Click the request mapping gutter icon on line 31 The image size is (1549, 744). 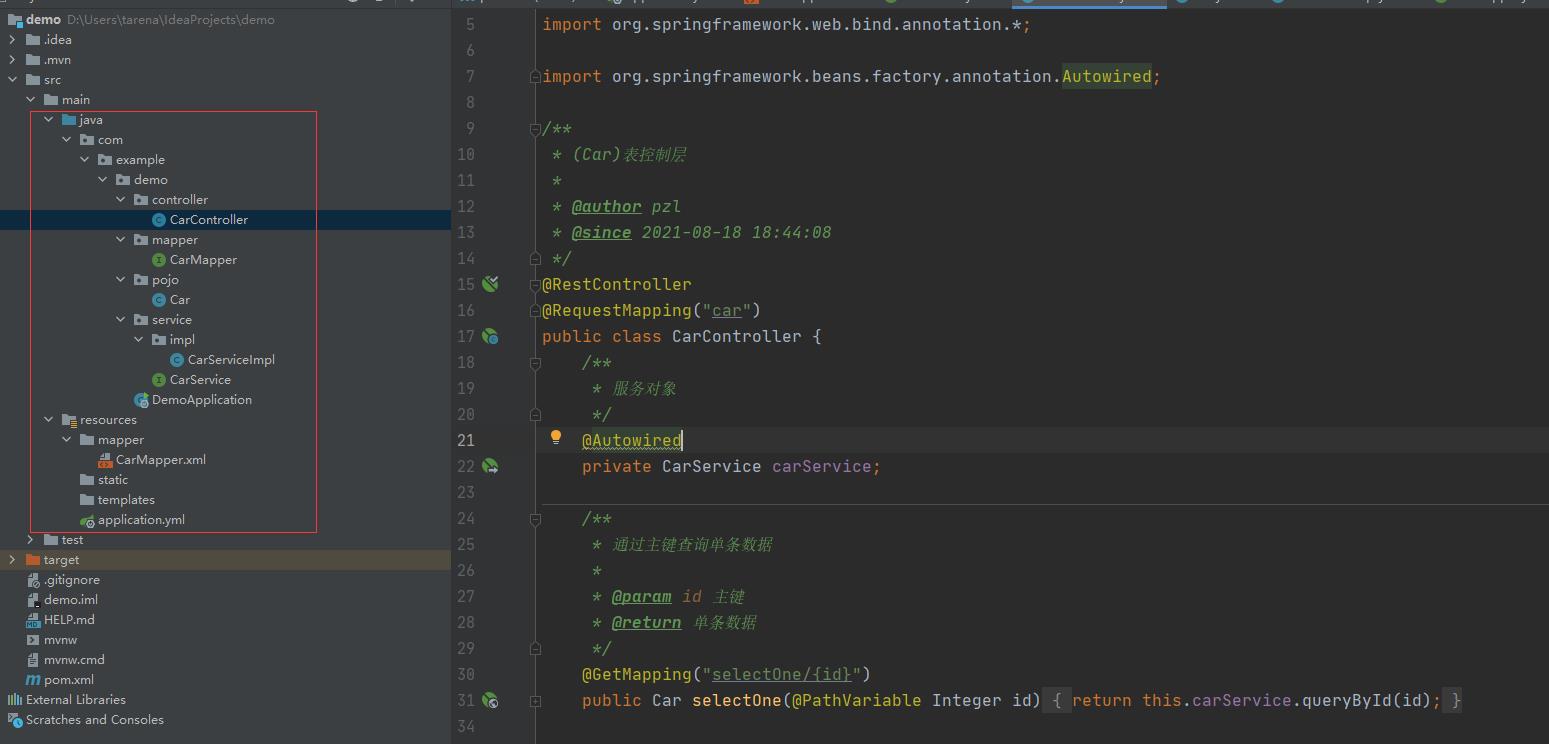[x=490, y=701]
